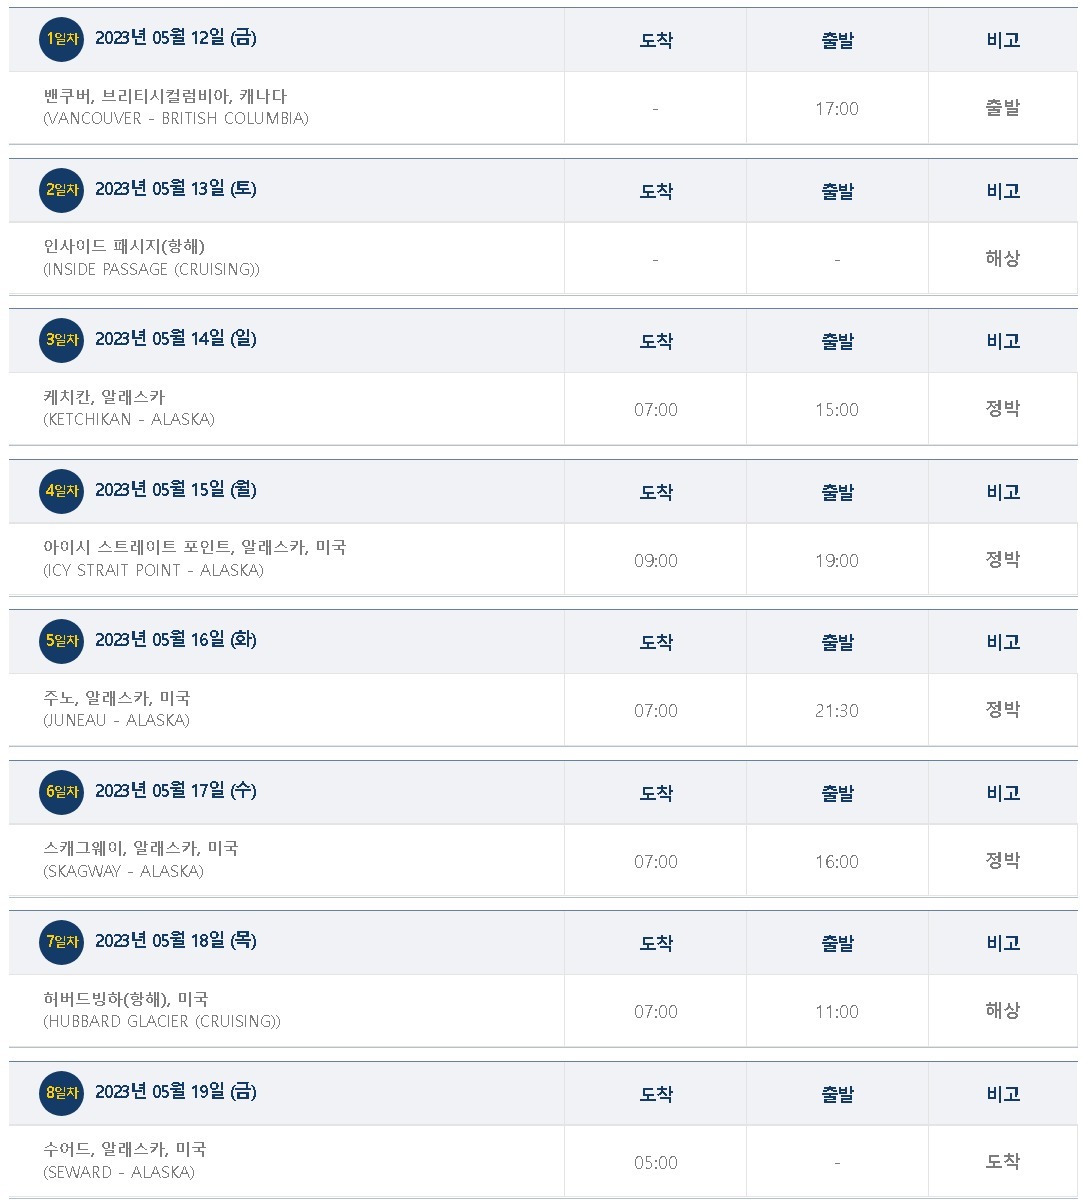Select Seward's 05:00 arrival time
The width and height of the screenshot is (1082, 1203).
656,1163
